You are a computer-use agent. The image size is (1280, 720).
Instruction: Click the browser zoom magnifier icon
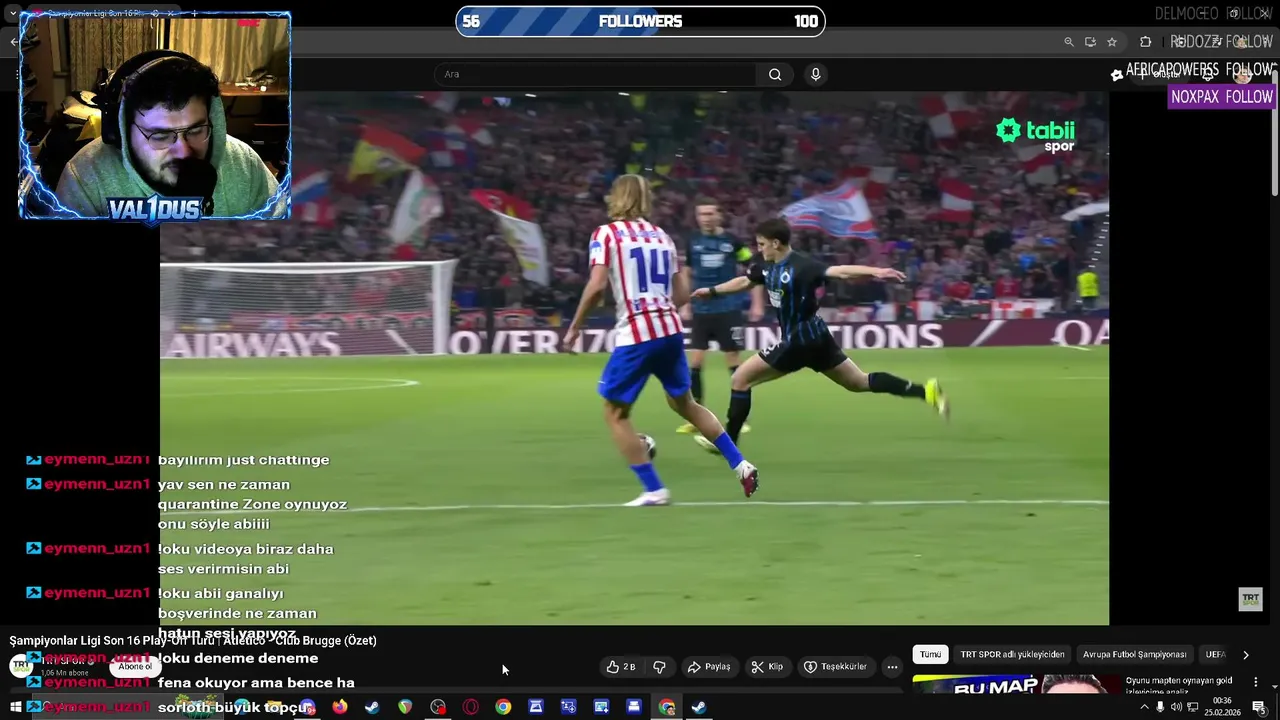[x=1068, y=42]
